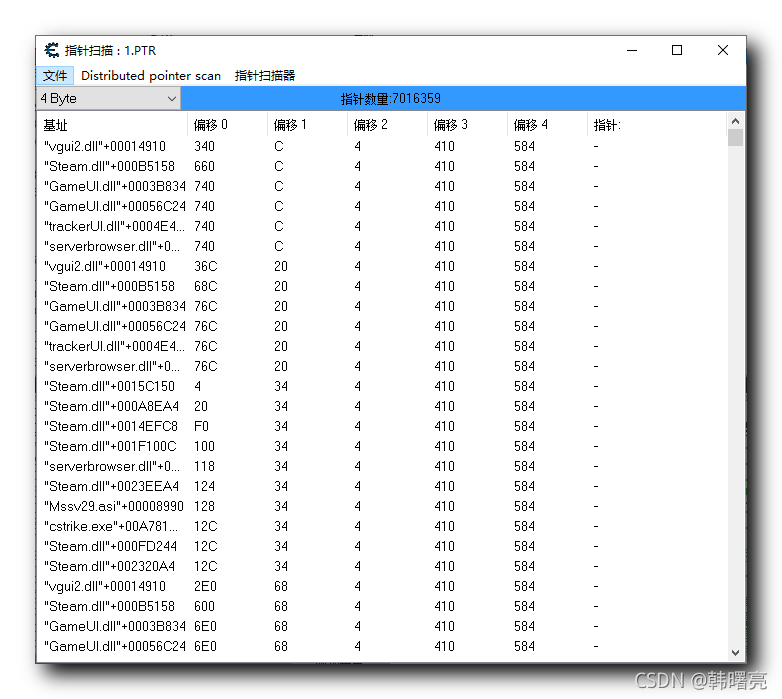Select "trackerUI.dll" row with offset 740

pos(382,226)
